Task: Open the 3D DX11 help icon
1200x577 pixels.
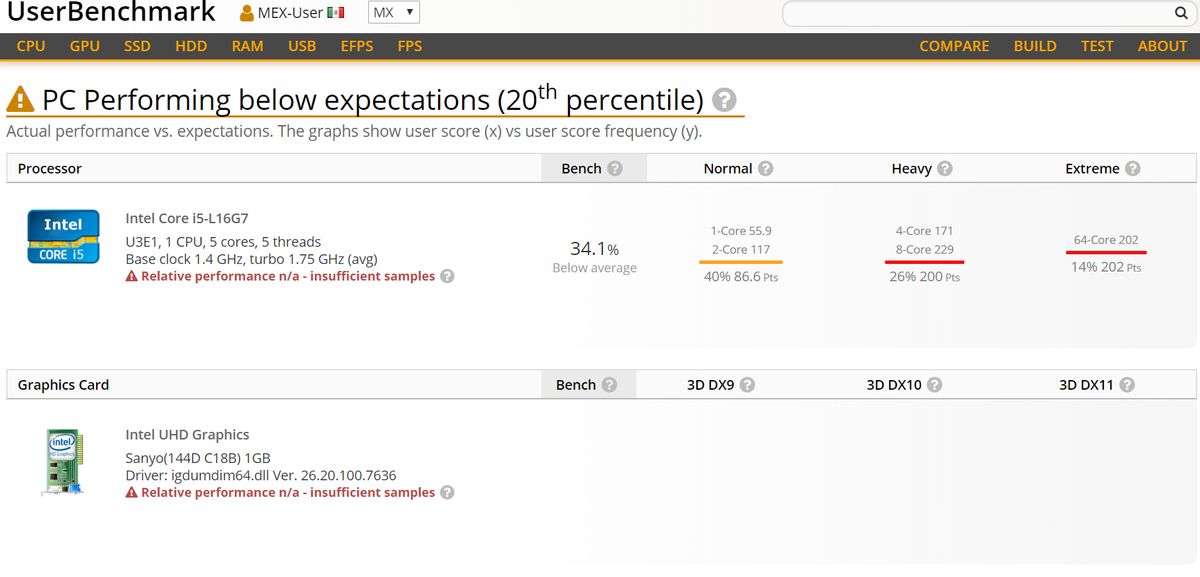Action: tap(1127, 384)
